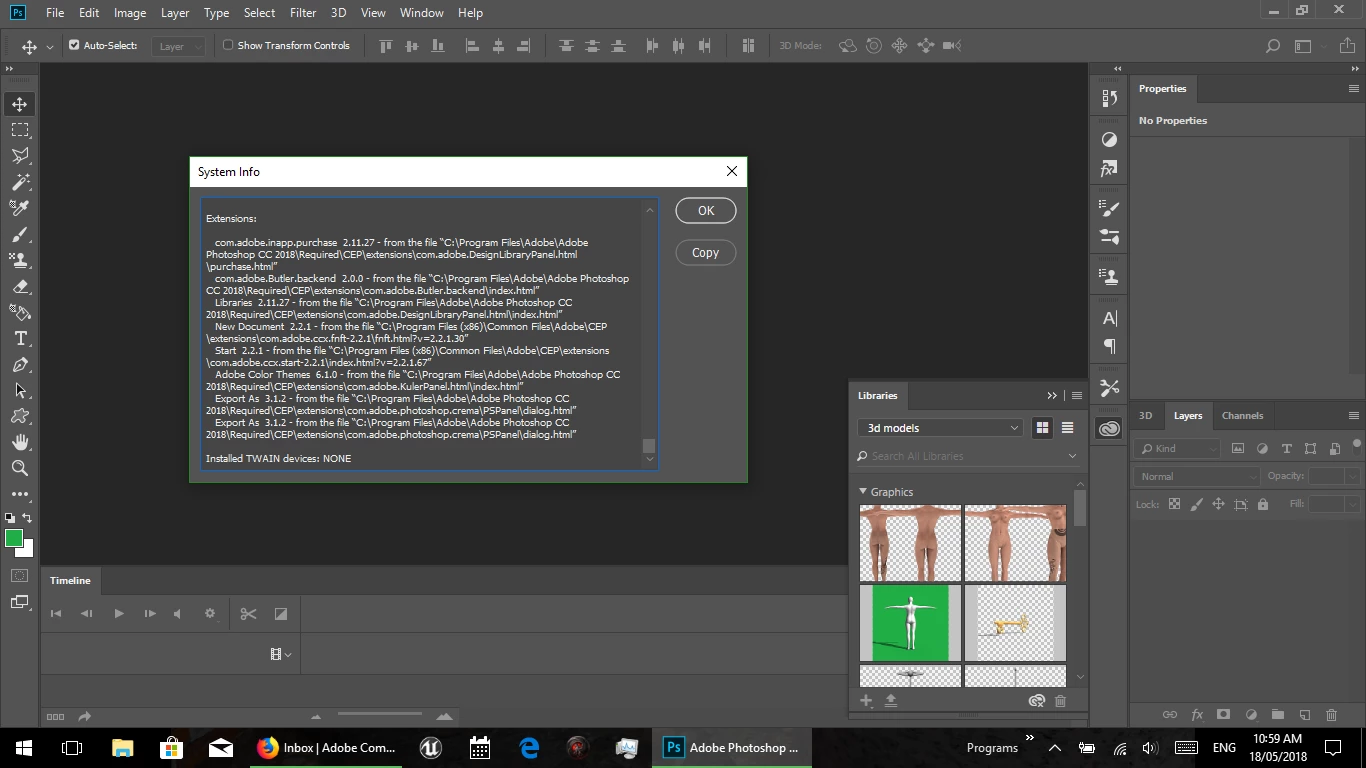Collapse the Graphics section in Libraries
This screenshot has width=1366, height=768.
pyautogui.click(x=864, y=491)
